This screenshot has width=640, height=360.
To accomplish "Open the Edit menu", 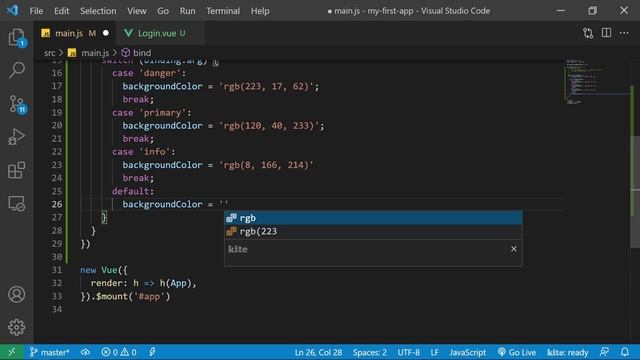I will 62,11.
